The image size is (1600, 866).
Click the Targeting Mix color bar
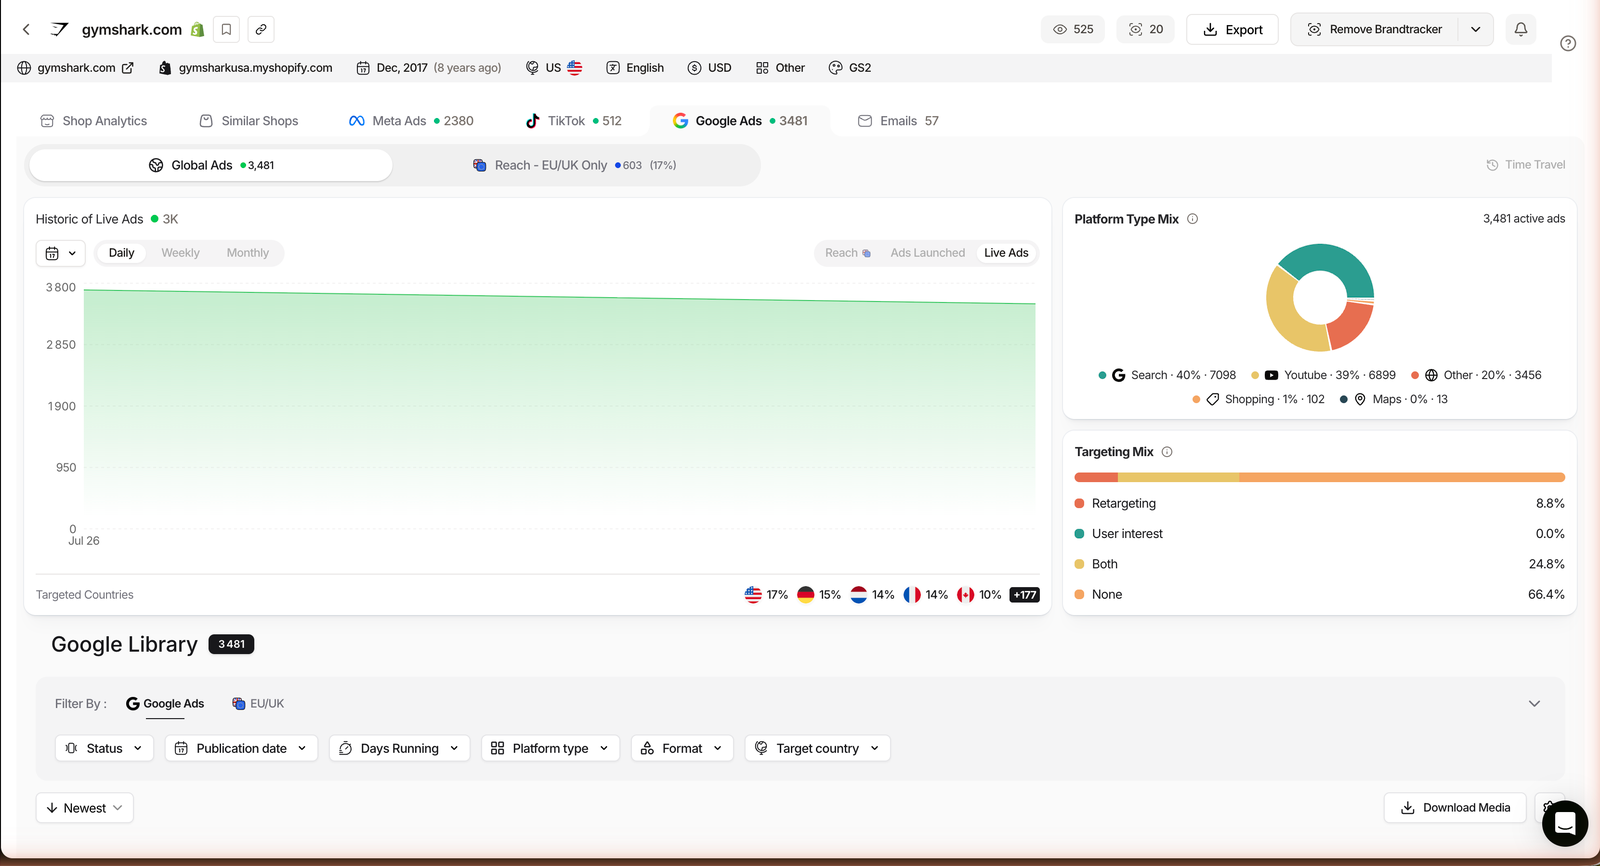(1319, 477)
